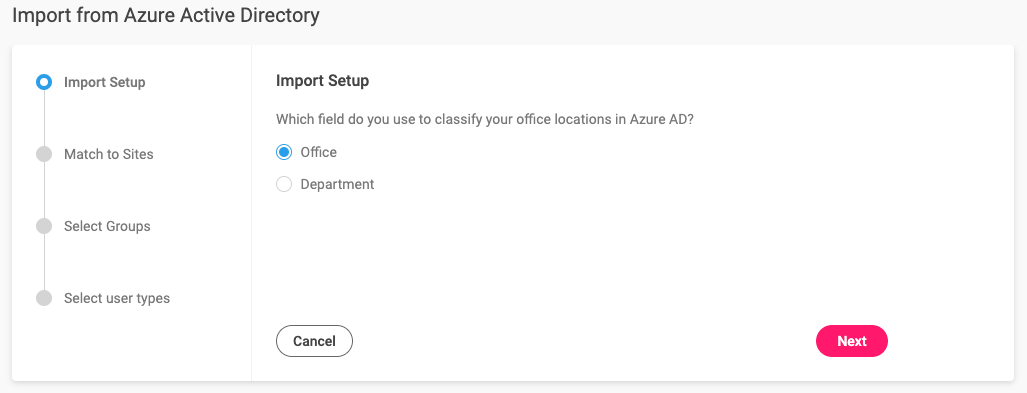
Task: Select the Department radio button
Action: point(284,184)
